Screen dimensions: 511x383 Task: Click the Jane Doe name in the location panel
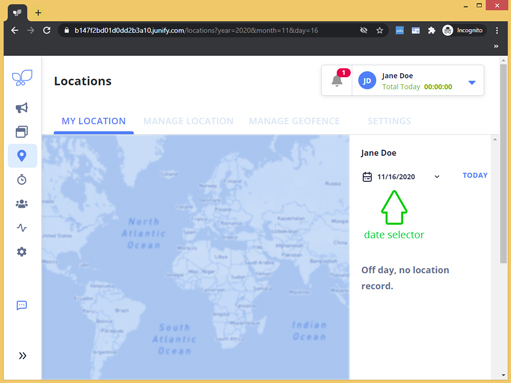point(378,153)
